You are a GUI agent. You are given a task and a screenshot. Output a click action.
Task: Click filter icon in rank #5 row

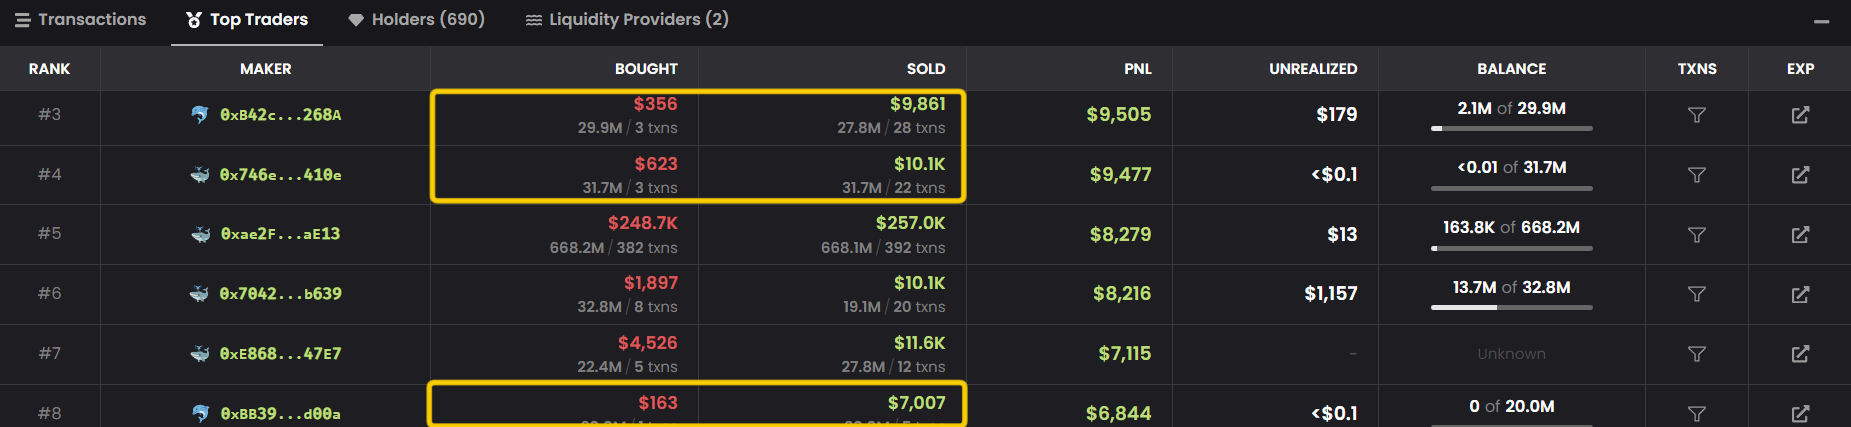click(x=1696, y=234)
